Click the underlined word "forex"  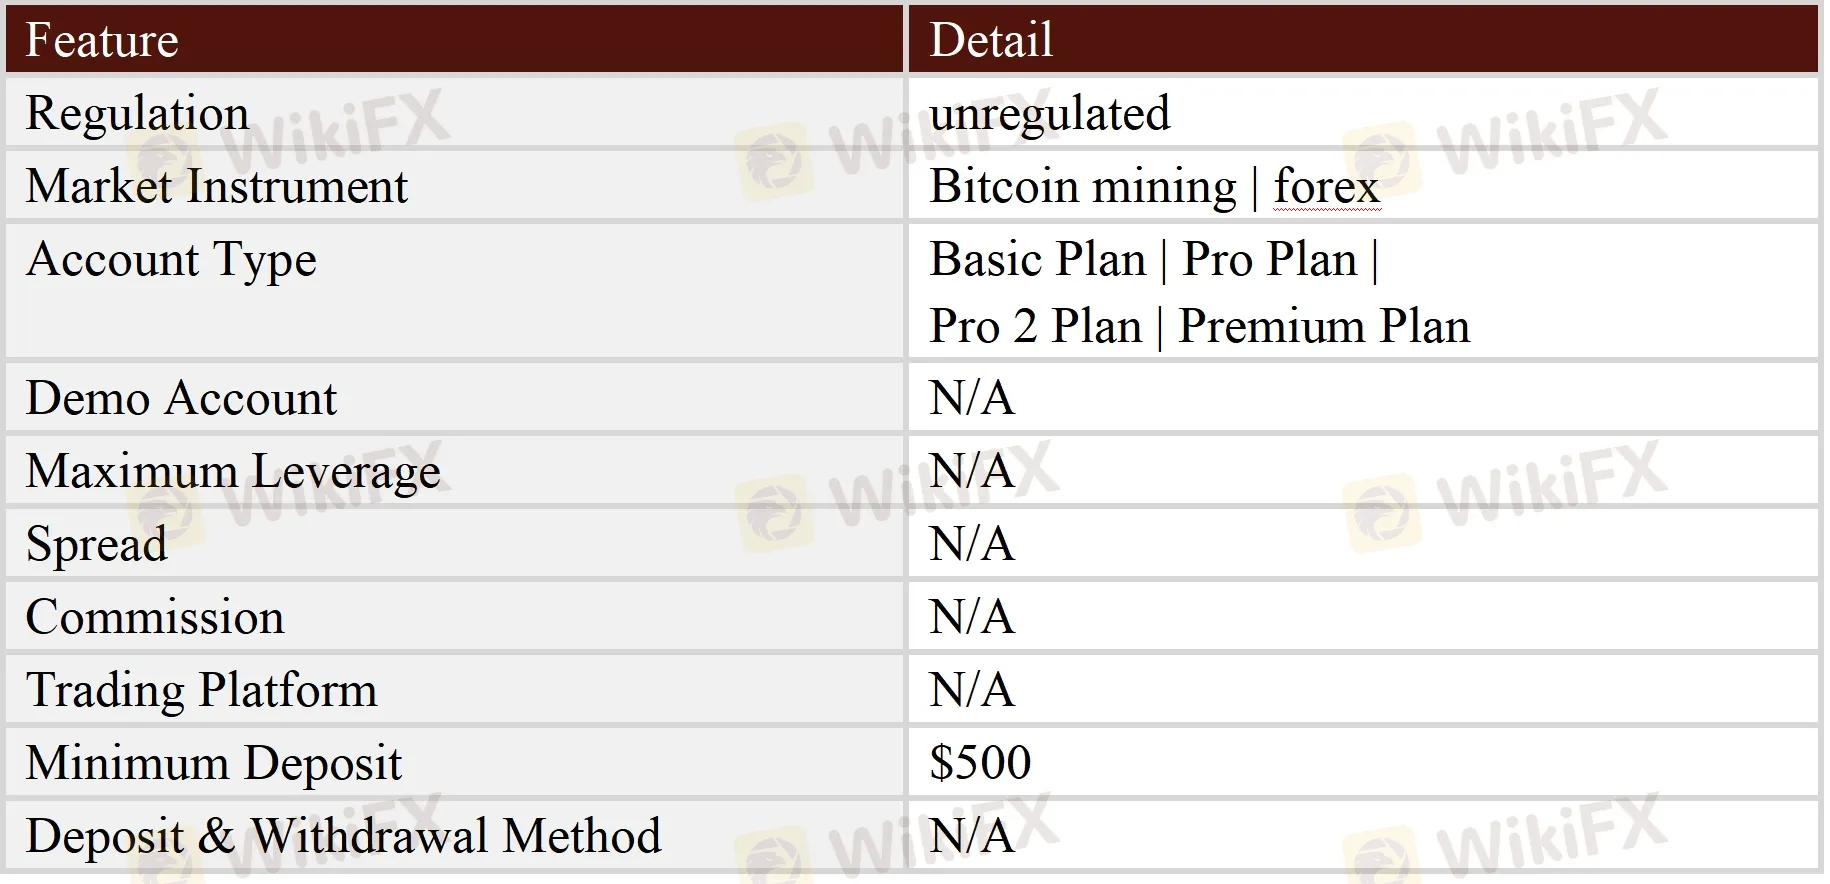point(1326,186)
